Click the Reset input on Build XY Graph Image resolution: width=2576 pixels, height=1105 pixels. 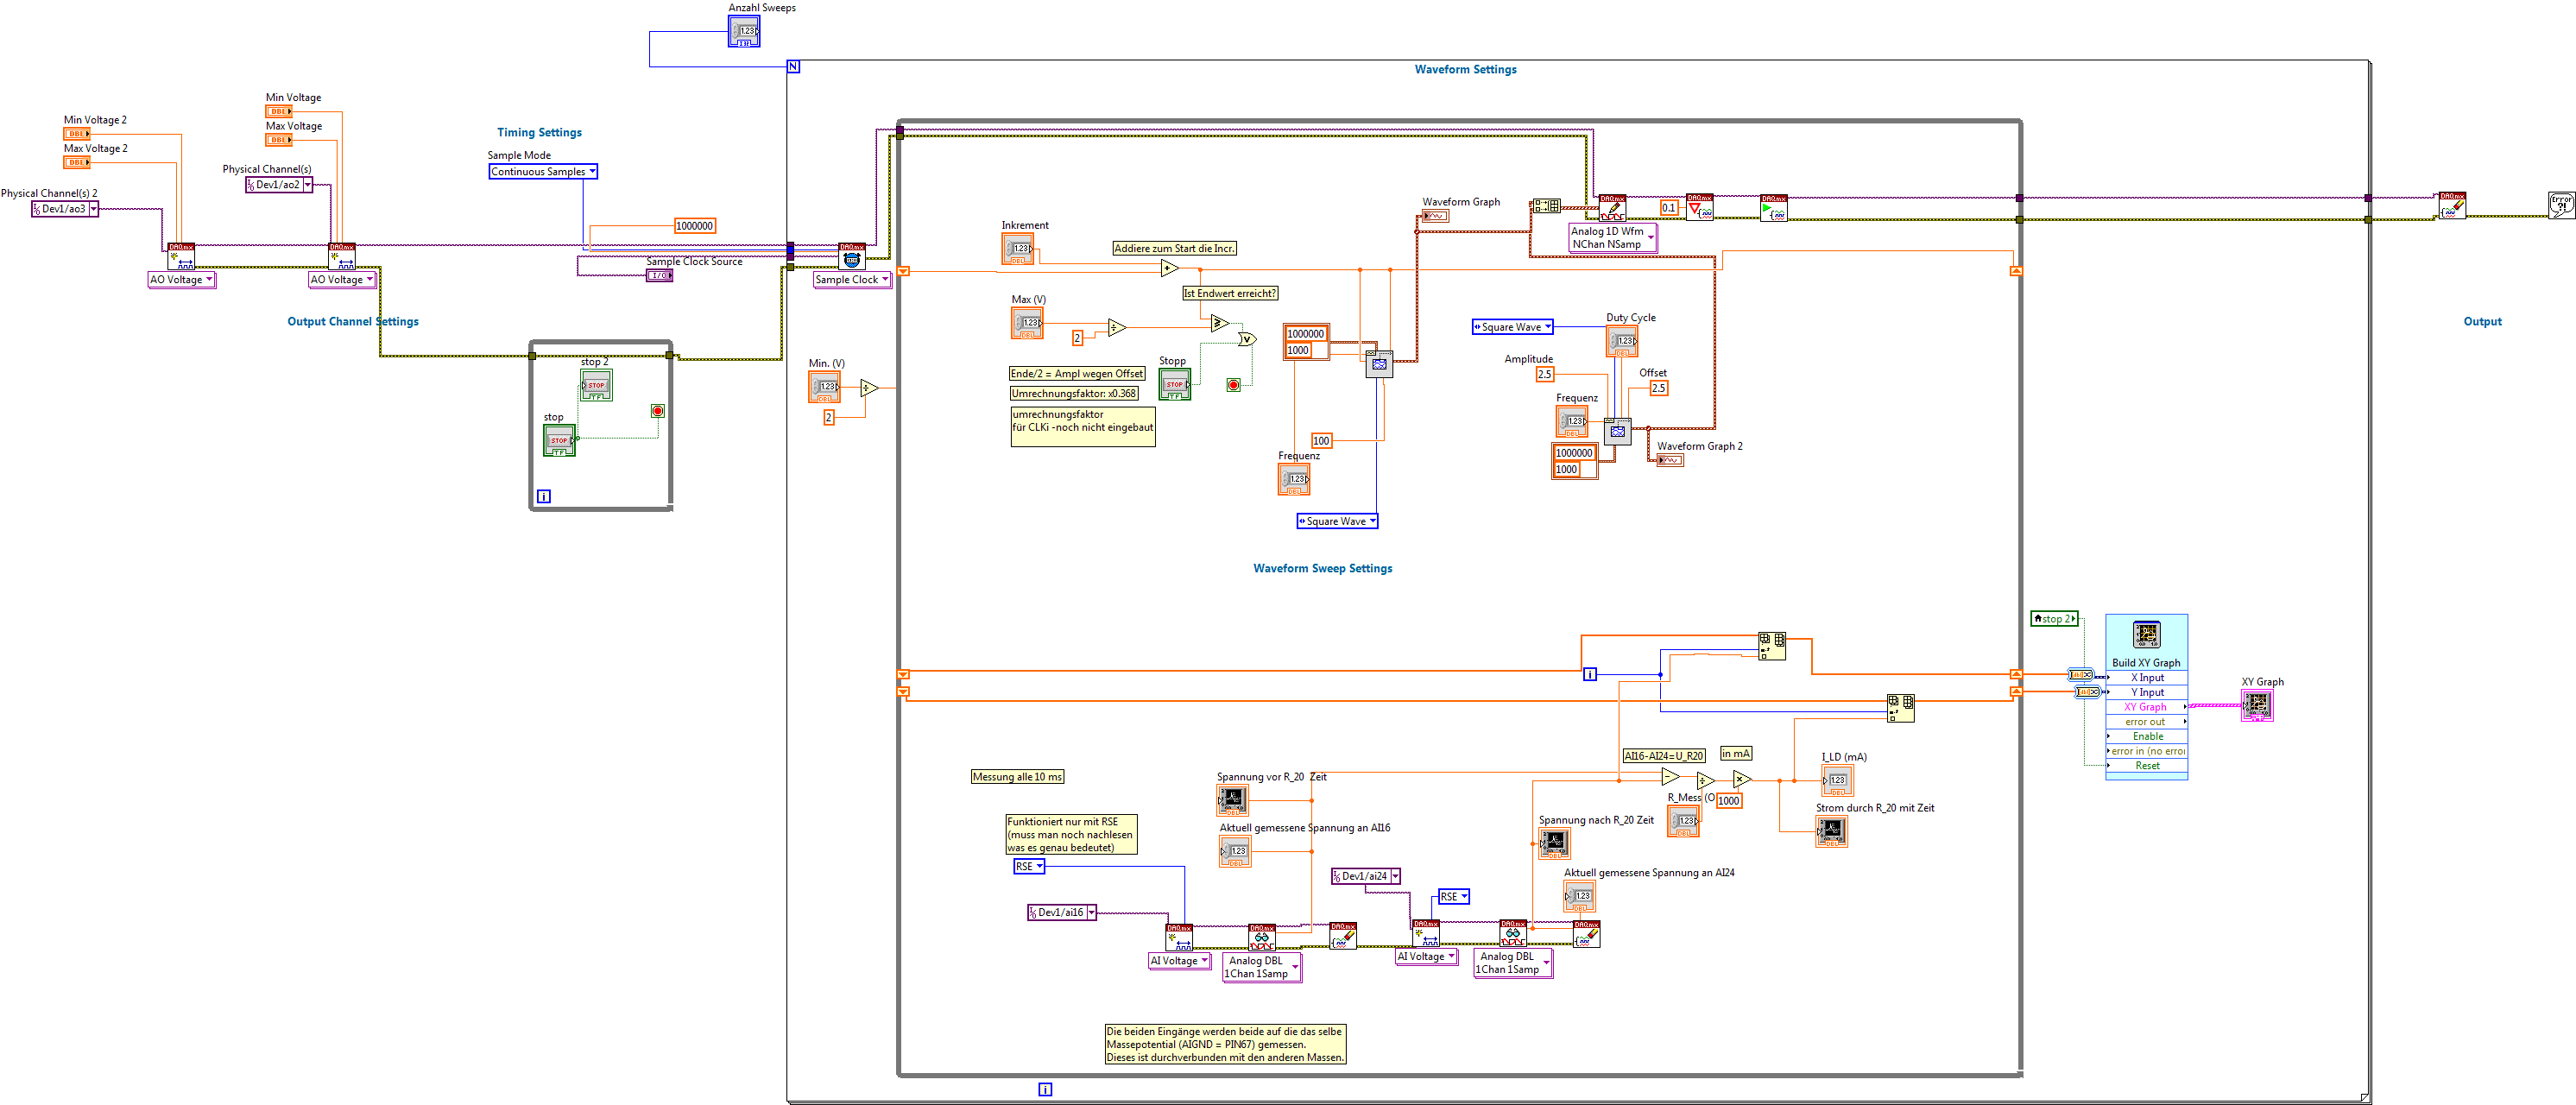pyautogui.click(x=2146, y=766)
